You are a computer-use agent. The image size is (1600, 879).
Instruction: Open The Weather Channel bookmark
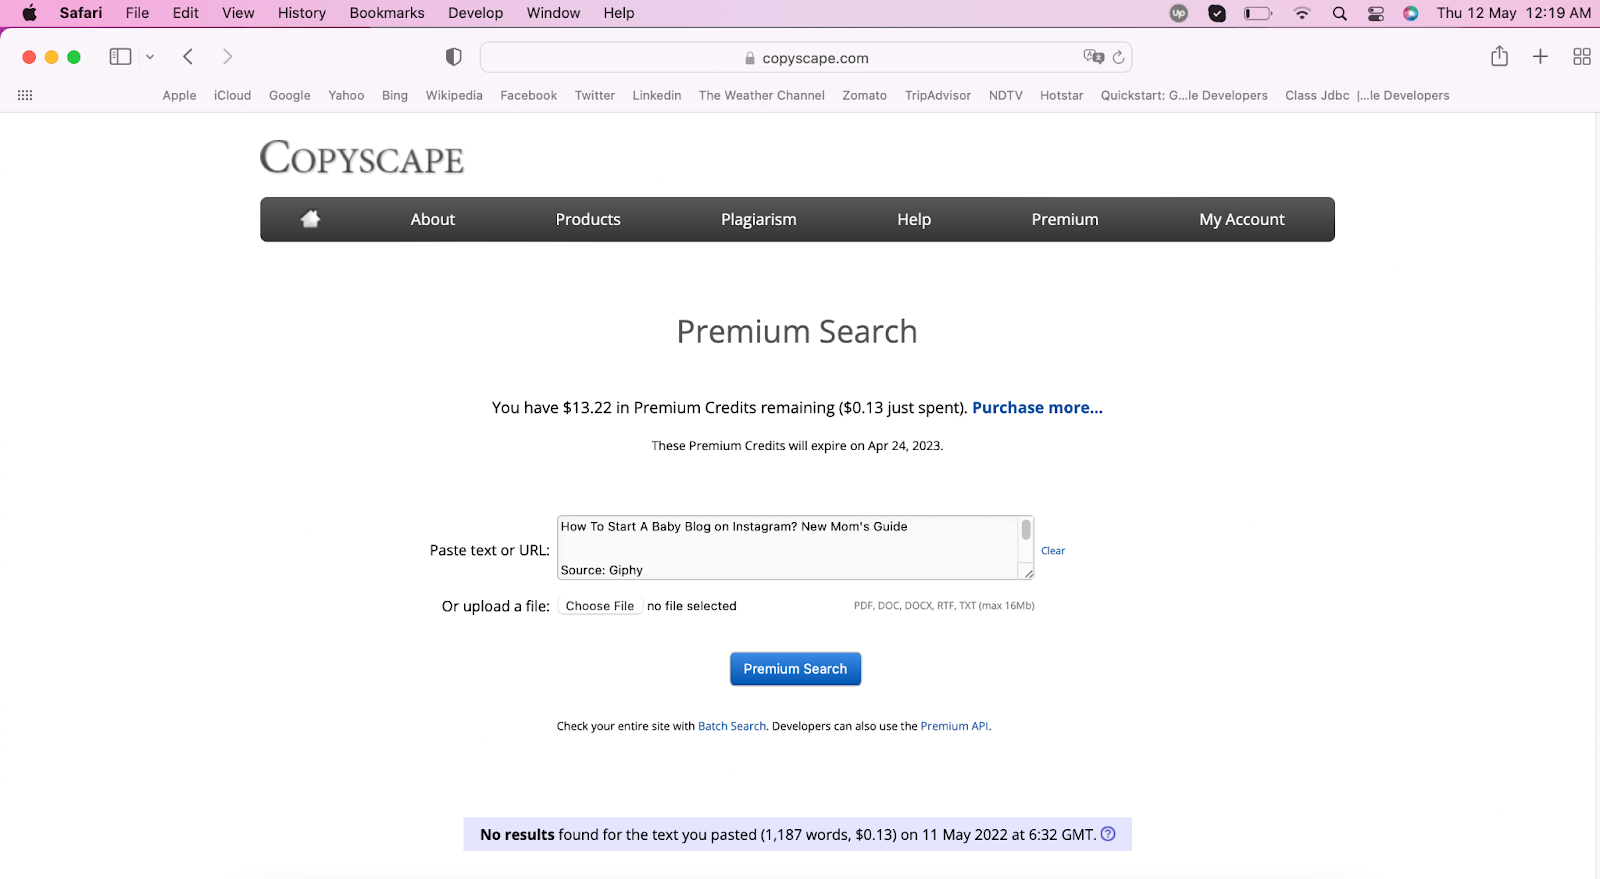[762, 96]
